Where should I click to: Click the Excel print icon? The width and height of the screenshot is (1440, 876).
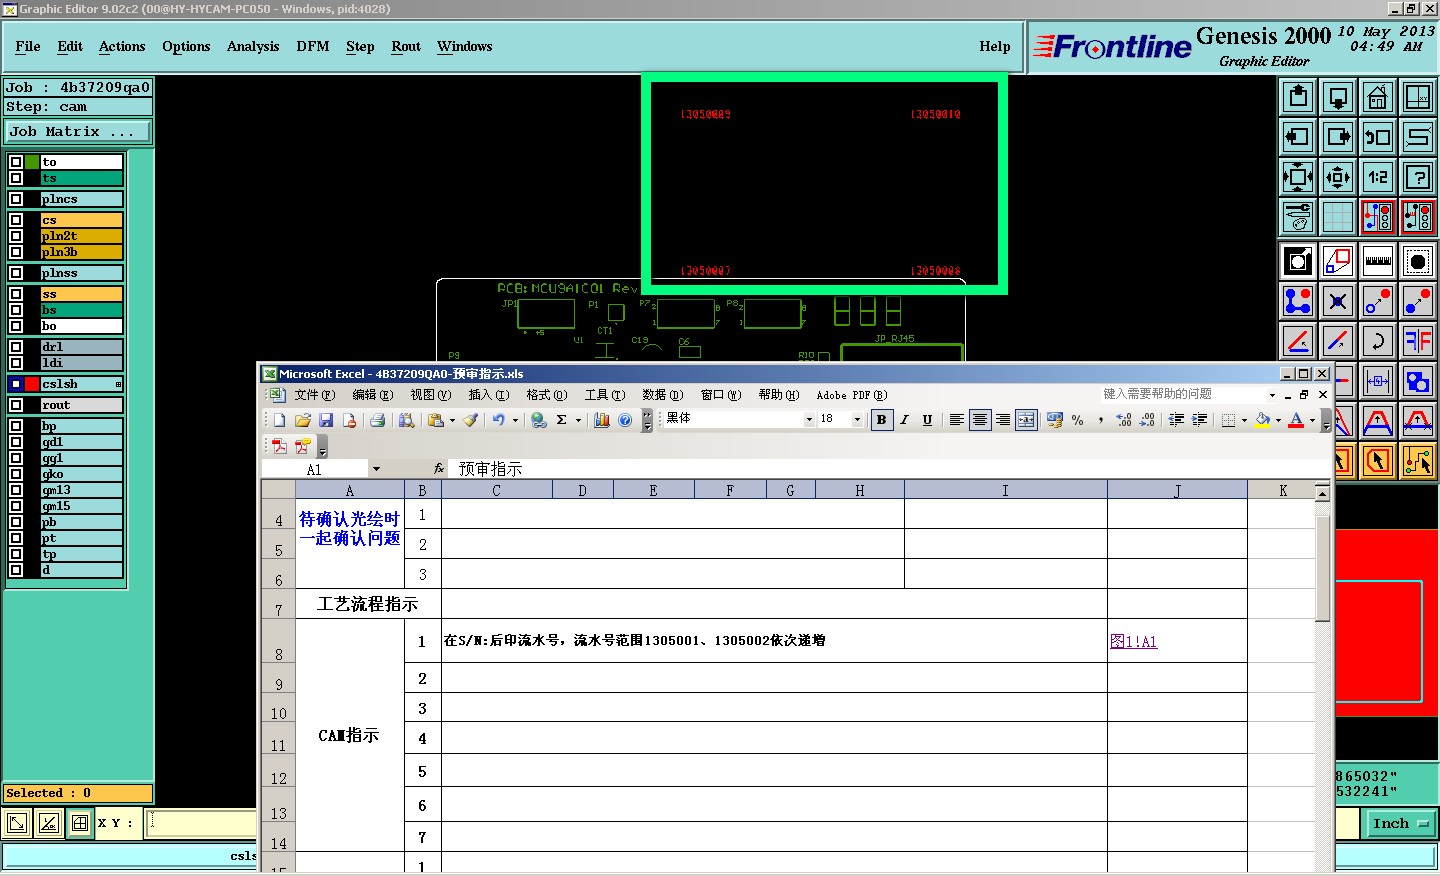378,420
